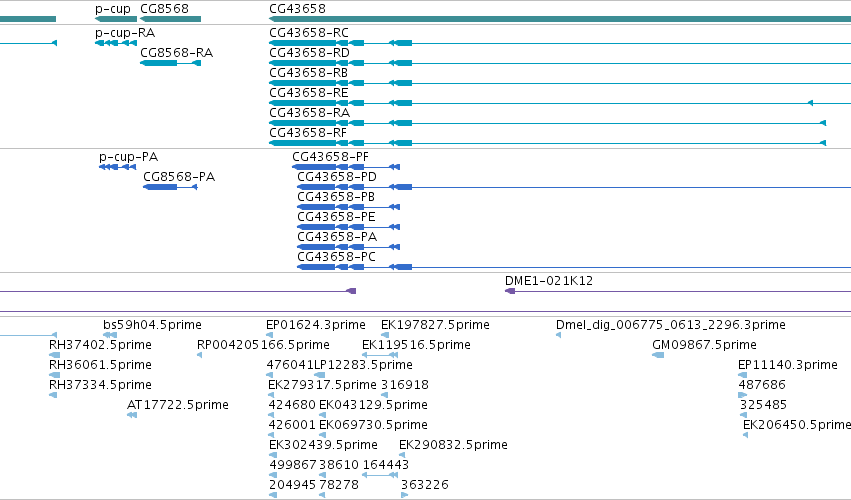Viewport: 851px width, 500px height.
Task: Open protein CG43658-PF
Action: click(331, 157)
